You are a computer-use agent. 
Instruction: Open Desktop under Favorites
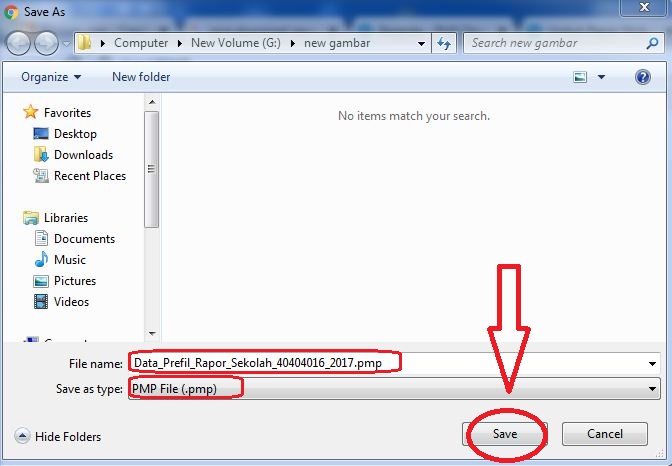pos(75,134)
